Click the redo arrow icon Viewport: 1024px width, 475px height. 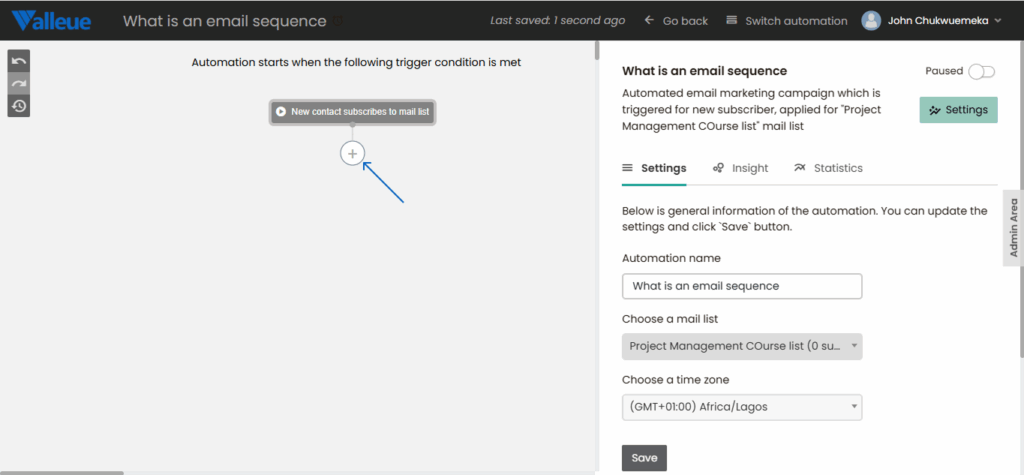tap(19, 84)
